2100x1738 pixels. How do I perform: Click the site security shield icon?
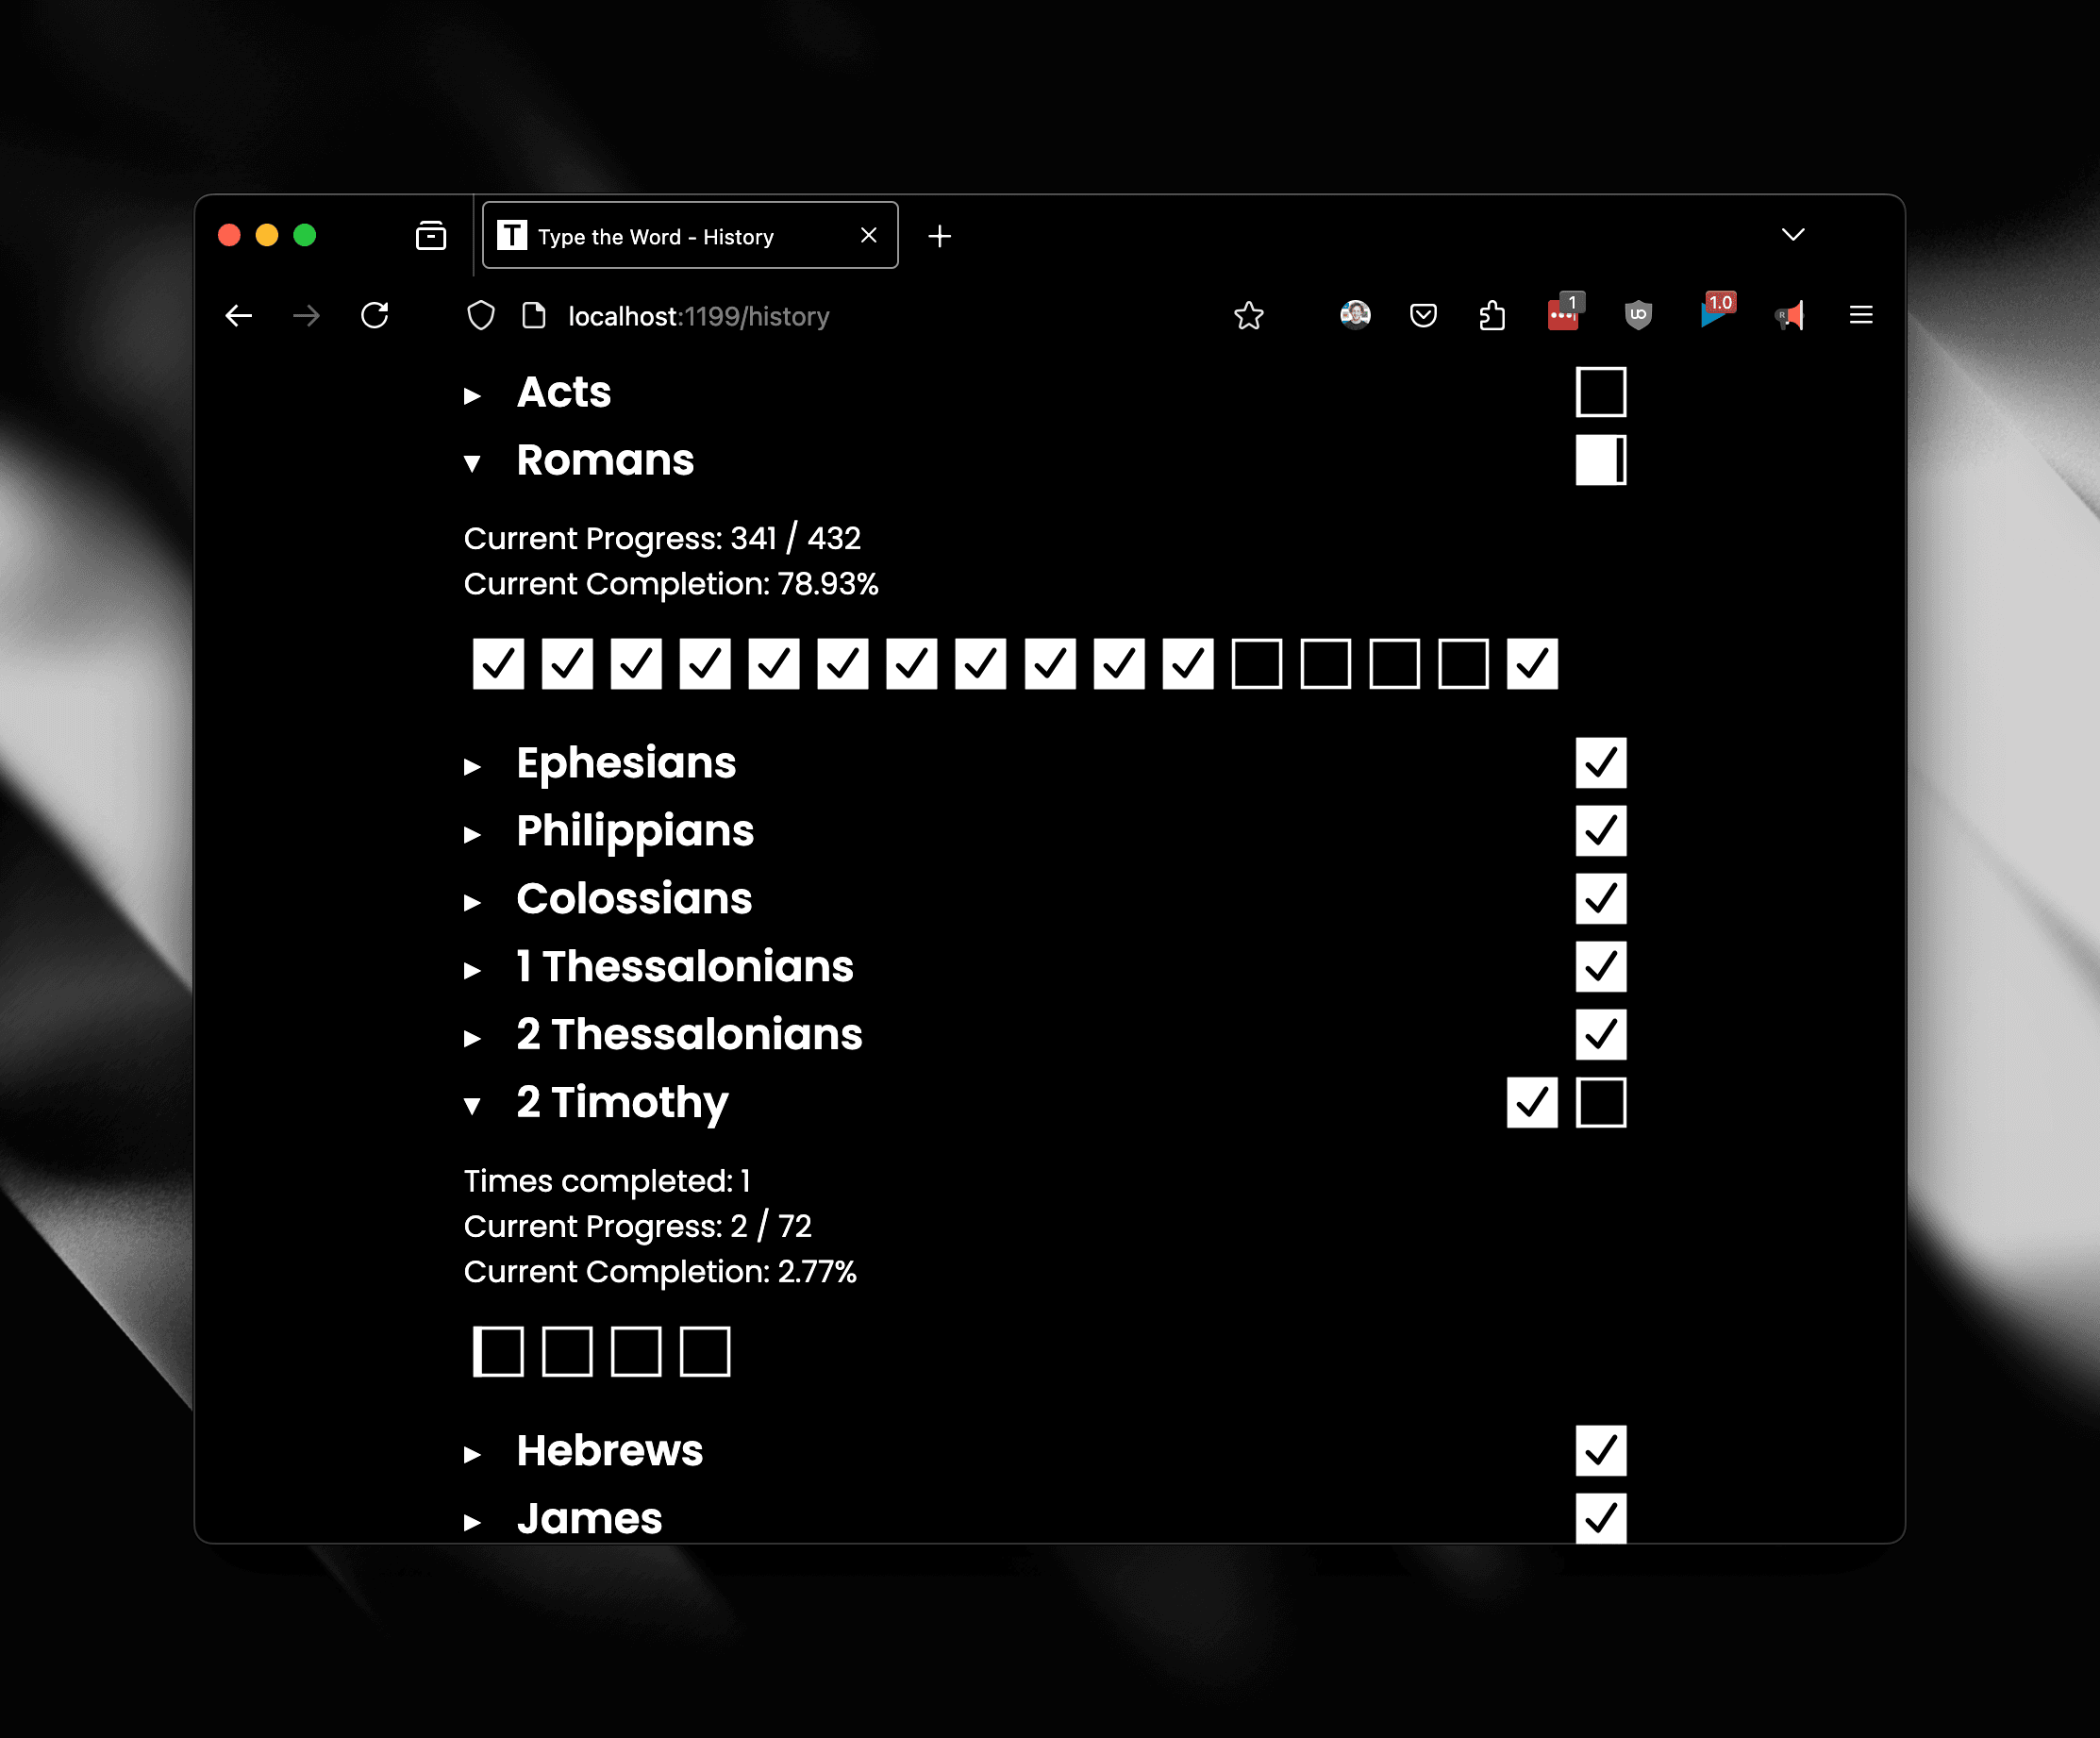[479, 314]
